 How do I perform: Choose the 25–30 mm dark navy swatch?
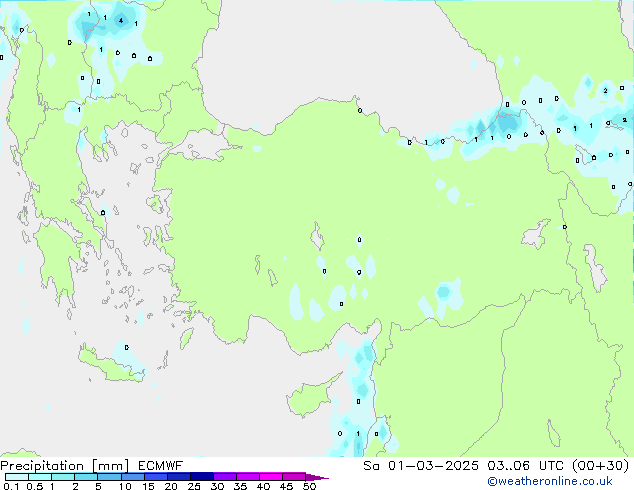(202, 477)
